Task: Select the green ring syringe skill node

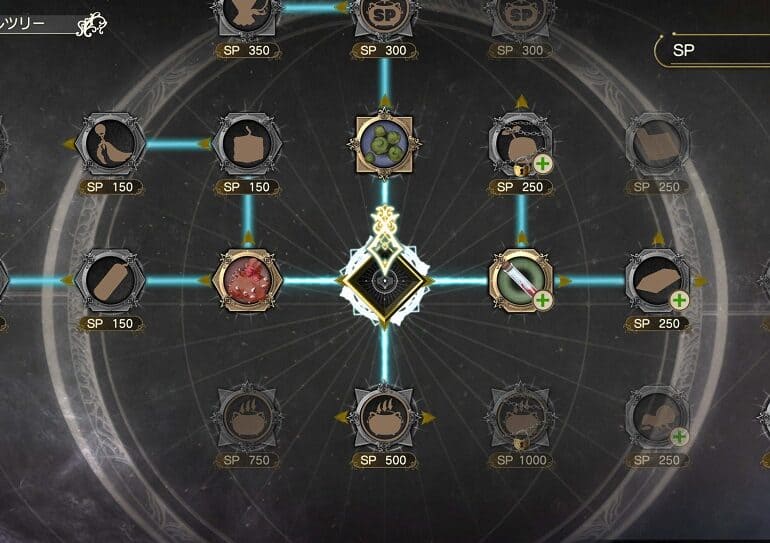Action: tap(522, 280)
